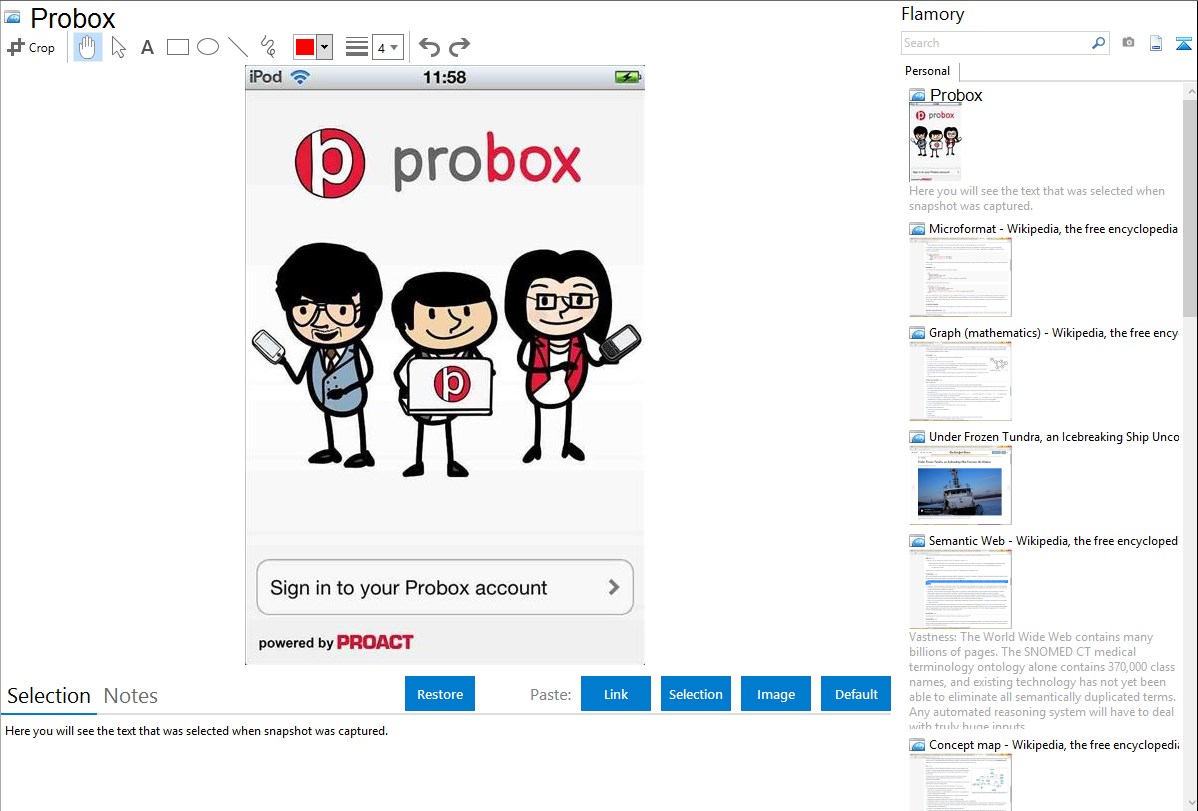Click Sign in to your Probox account

click(445, 587)
